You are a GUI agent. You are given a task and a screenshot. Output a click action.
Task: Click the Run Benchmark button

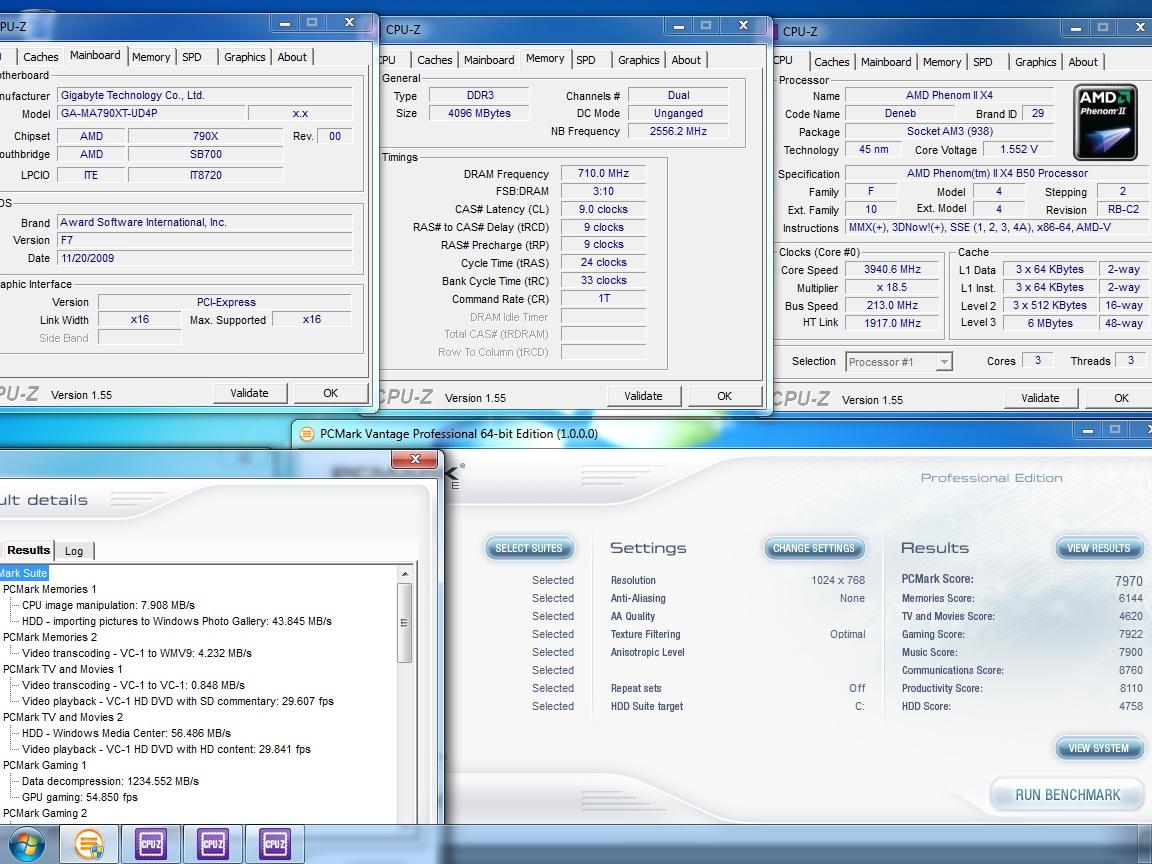[1068, 795]
